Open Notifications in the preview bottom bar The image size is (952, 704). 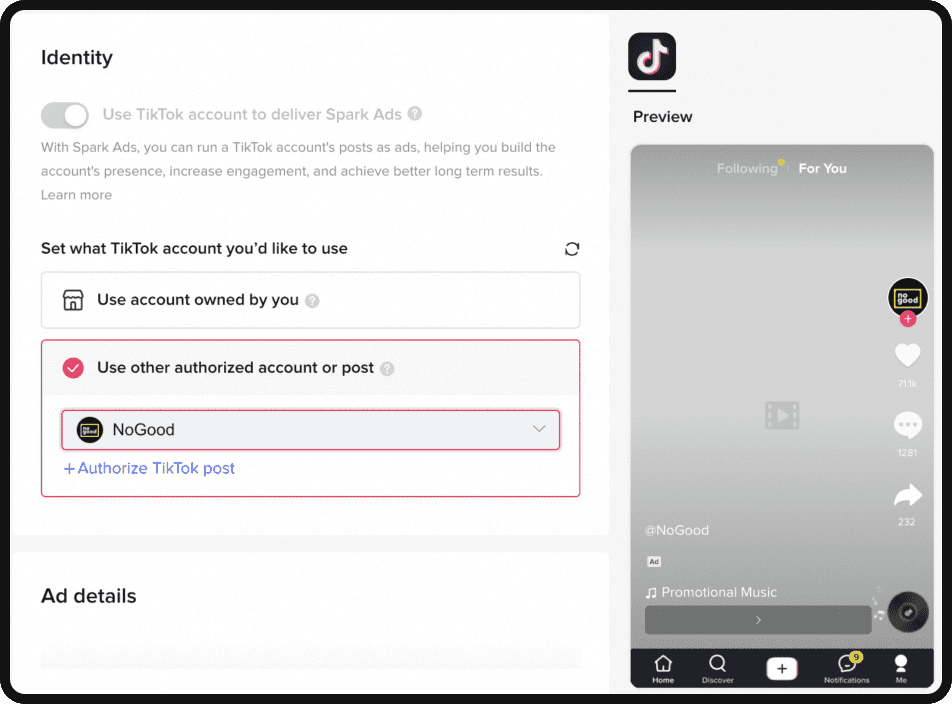[x=847, y=668]
